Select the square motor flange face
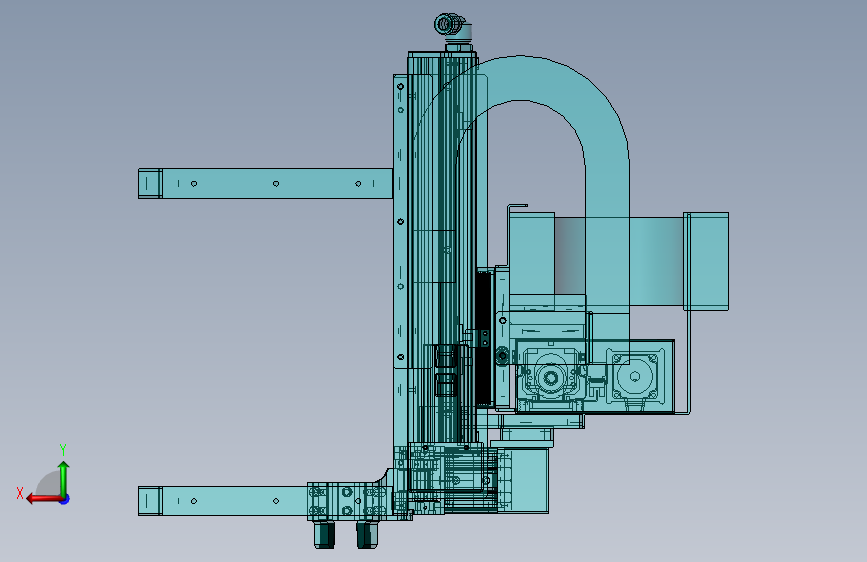This screenshot has height=562, width=867. pyautogui.click(x=635, y=376)
